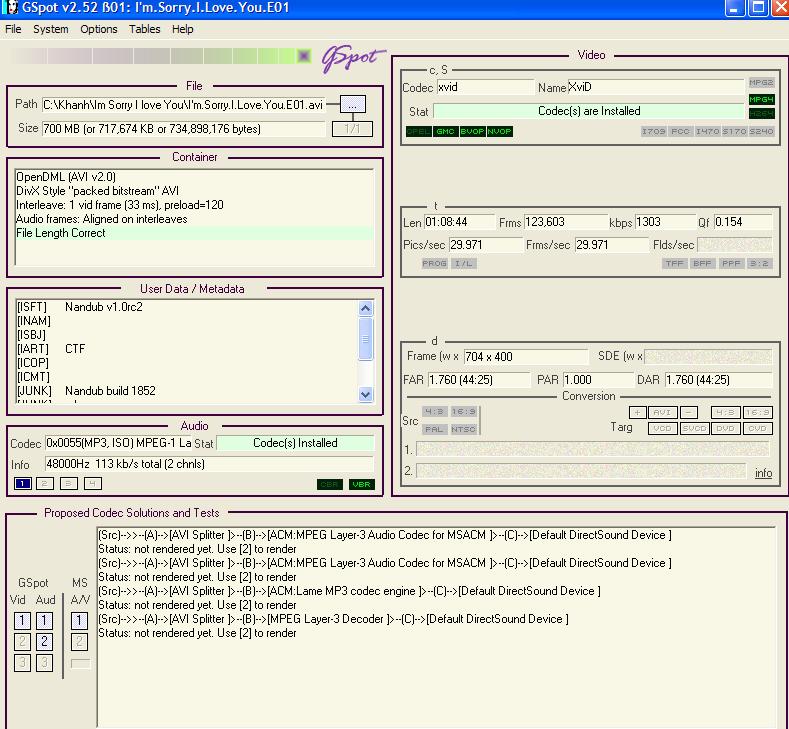Screen dimensions: 789x729
Task: Click the BVOP codec feature indicator
Action: coord(472,131)
